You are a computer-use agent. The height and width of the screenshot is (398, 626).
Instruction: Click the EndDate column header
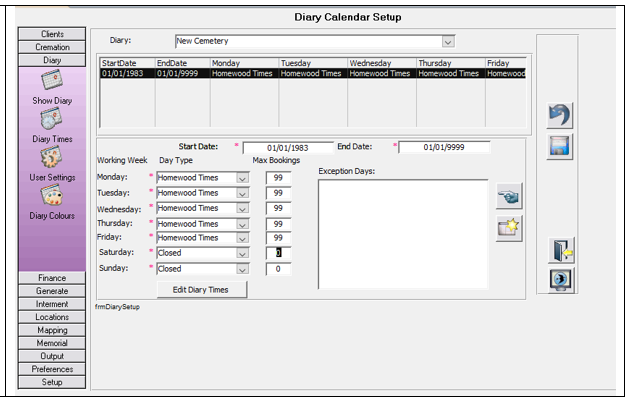(x=182, y=63)
